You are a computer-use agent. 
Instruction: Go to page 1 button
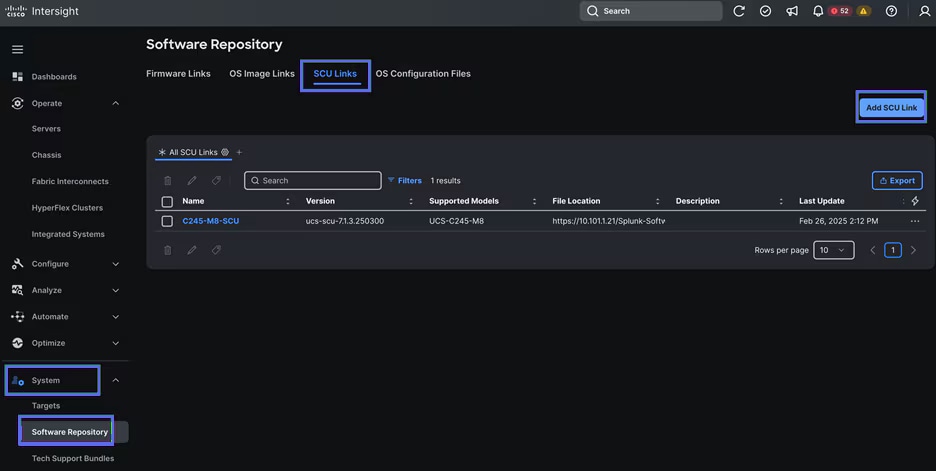click(893, 250)
